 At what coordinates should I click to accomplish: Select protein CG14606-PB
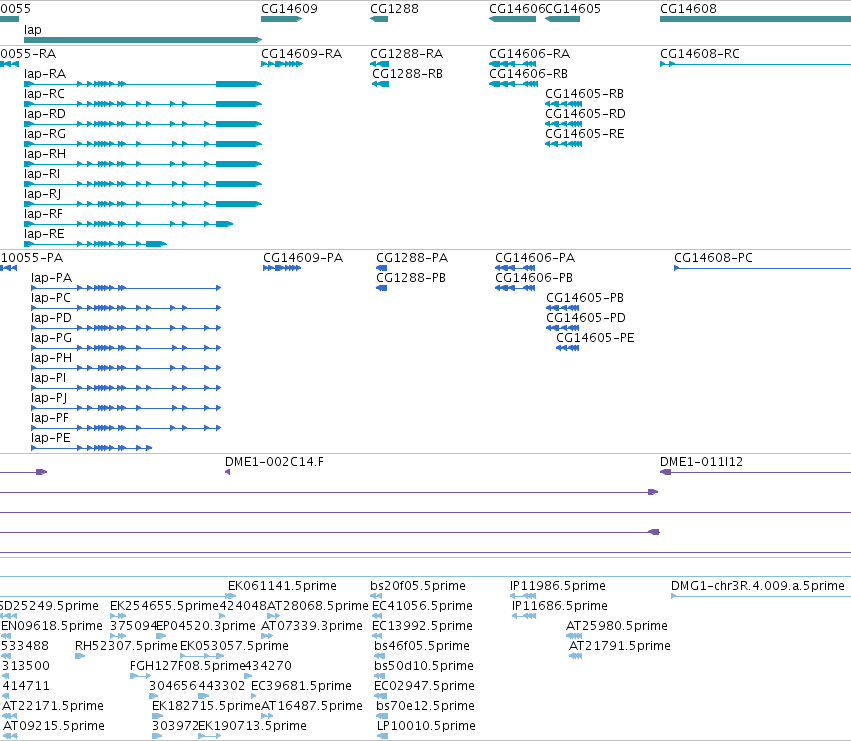pos(534,278)
